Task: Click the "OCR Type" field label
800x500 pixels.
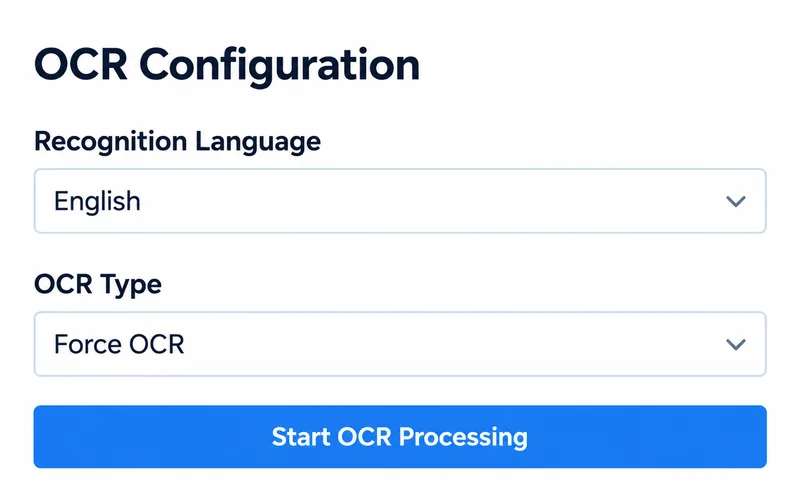Action: tap(98, 285)
